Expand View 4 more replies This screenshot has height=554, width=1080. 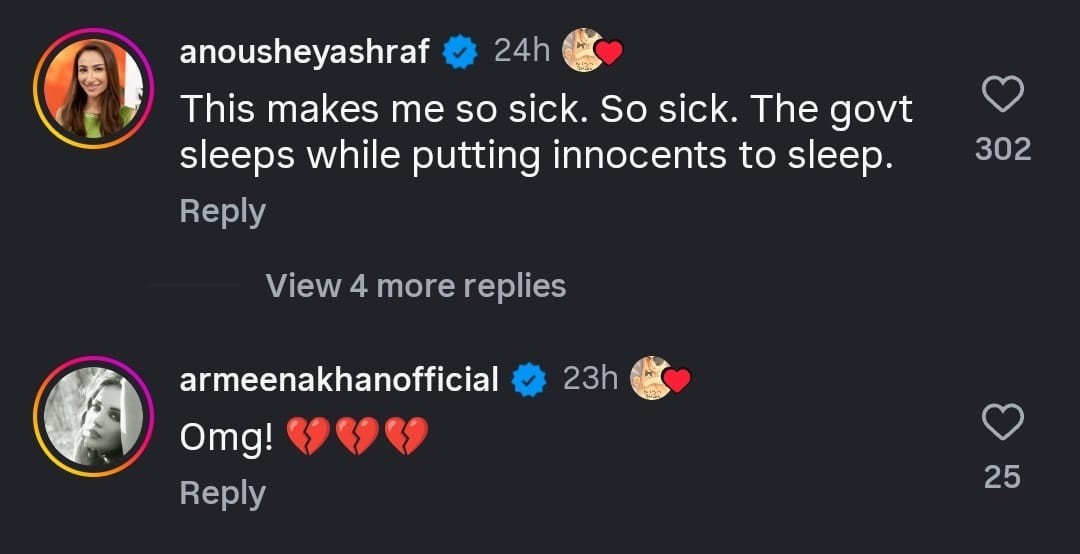(x=415, y=286)
